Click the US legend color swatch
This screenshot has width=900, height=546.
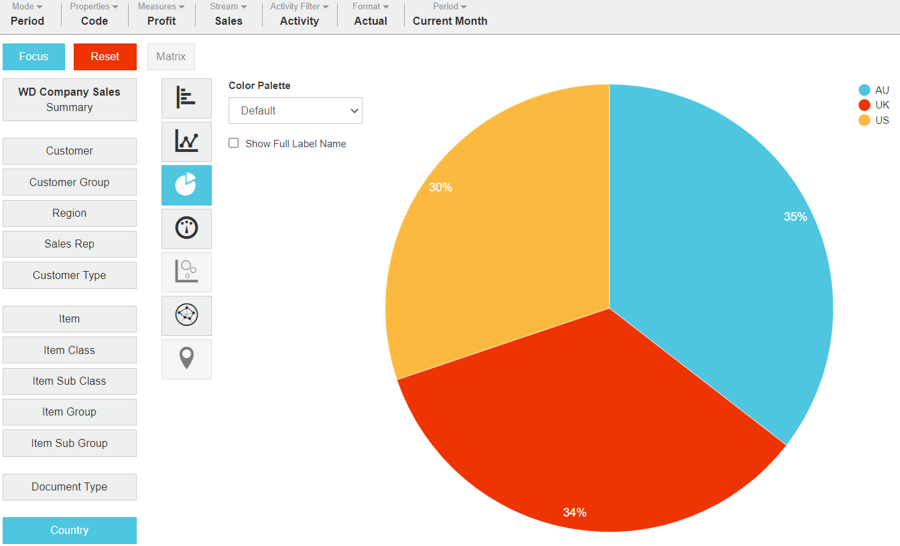tap(864, 120)
